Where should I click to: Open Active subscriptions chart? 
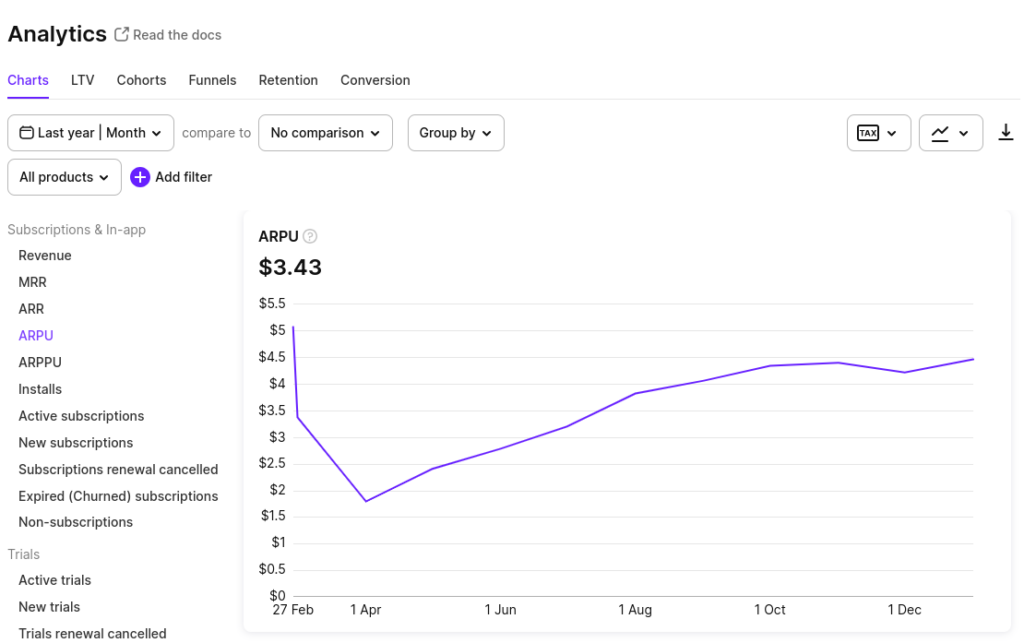[x=81, y=416]
